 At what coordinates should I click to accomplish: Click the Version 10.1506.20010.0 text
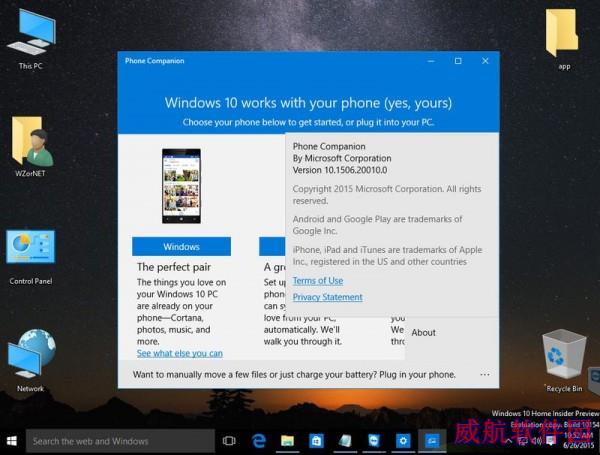(340, 170)
